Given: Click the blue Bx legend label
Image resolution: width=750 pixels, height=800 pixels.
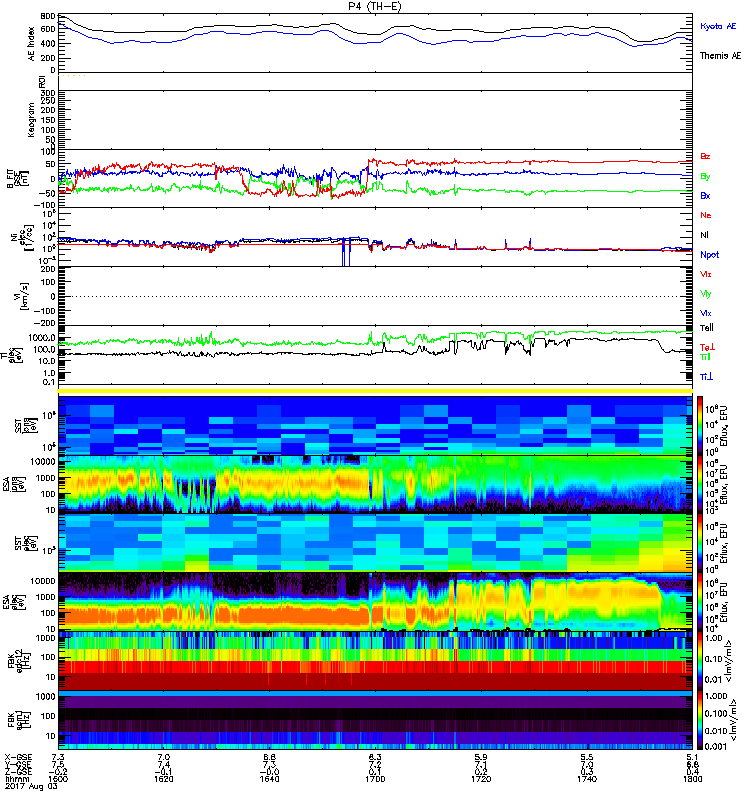Looking at the screenshot, I should [705, 195].
